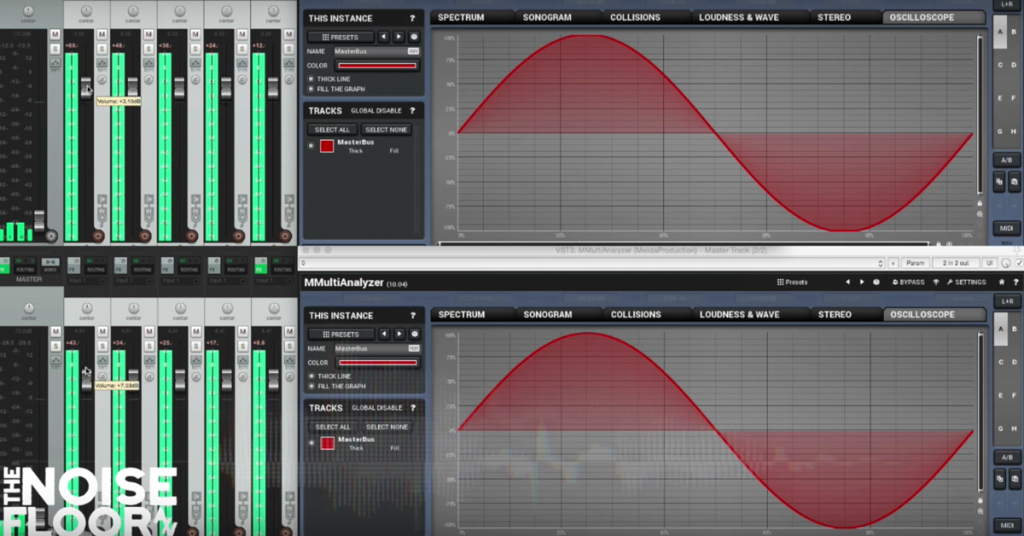Viewport: 1024px width, 536px height.
Task: Next preset arrow in MMultiAnalyzer title bar
Action: pos(861,282)
